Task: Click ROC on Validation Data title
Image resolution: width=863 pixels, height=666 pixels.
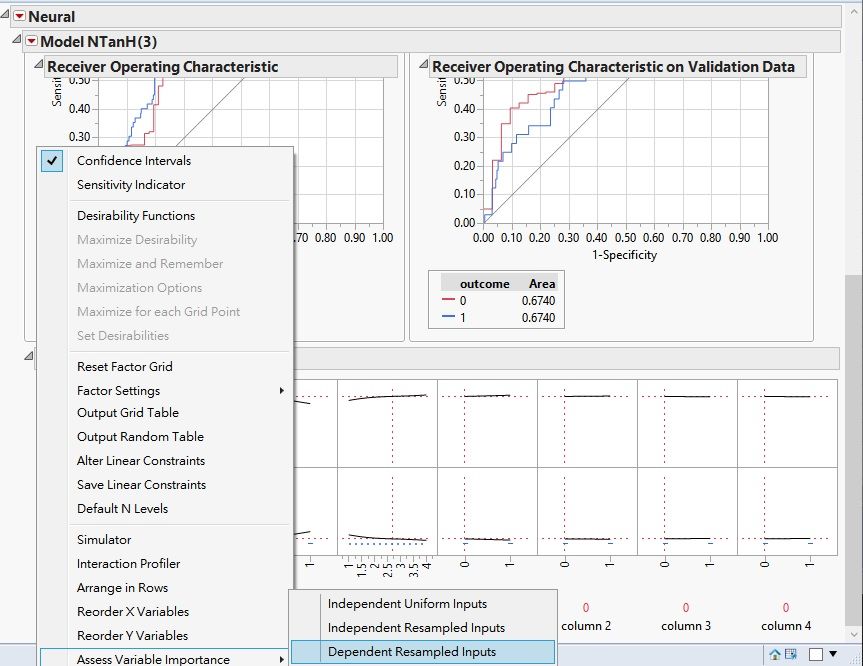Action: [613, 67]
